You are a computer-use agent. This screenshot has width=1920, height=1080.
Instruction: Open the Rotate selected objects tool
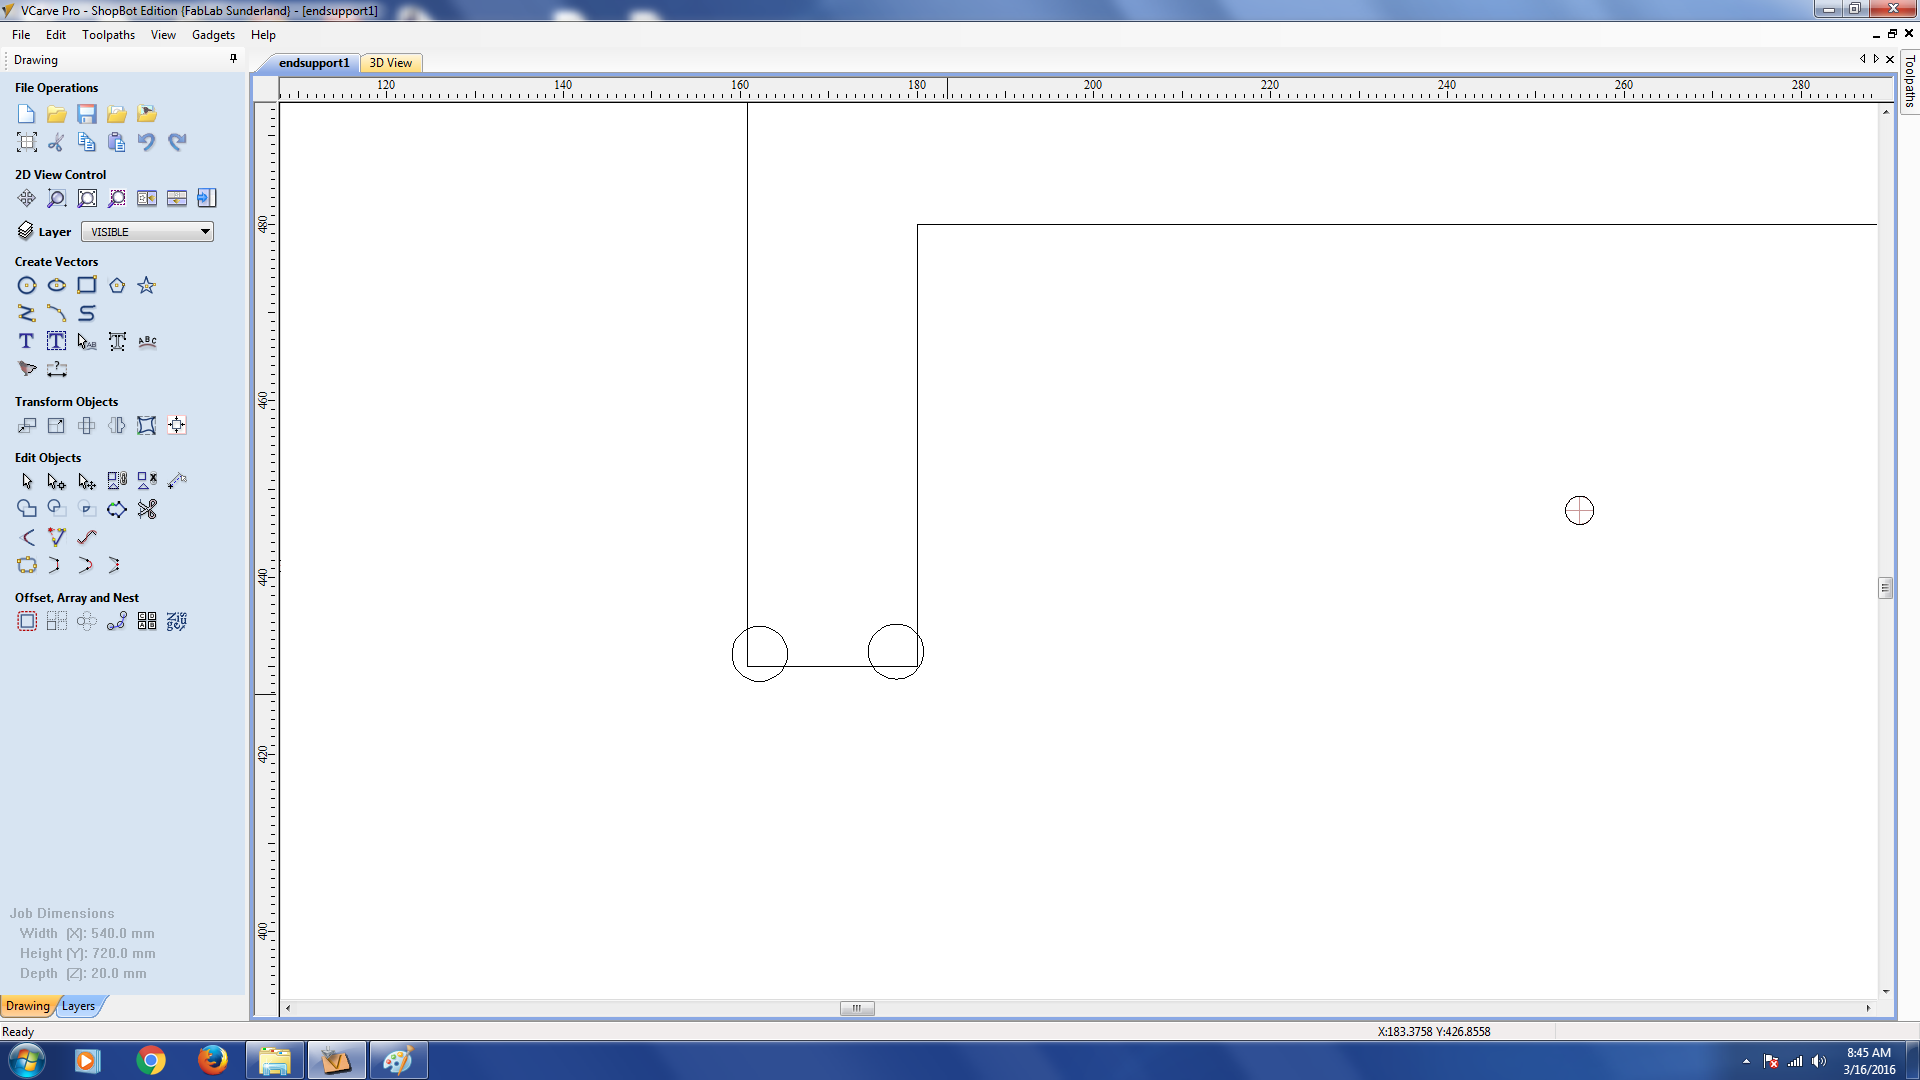(87, 426)
